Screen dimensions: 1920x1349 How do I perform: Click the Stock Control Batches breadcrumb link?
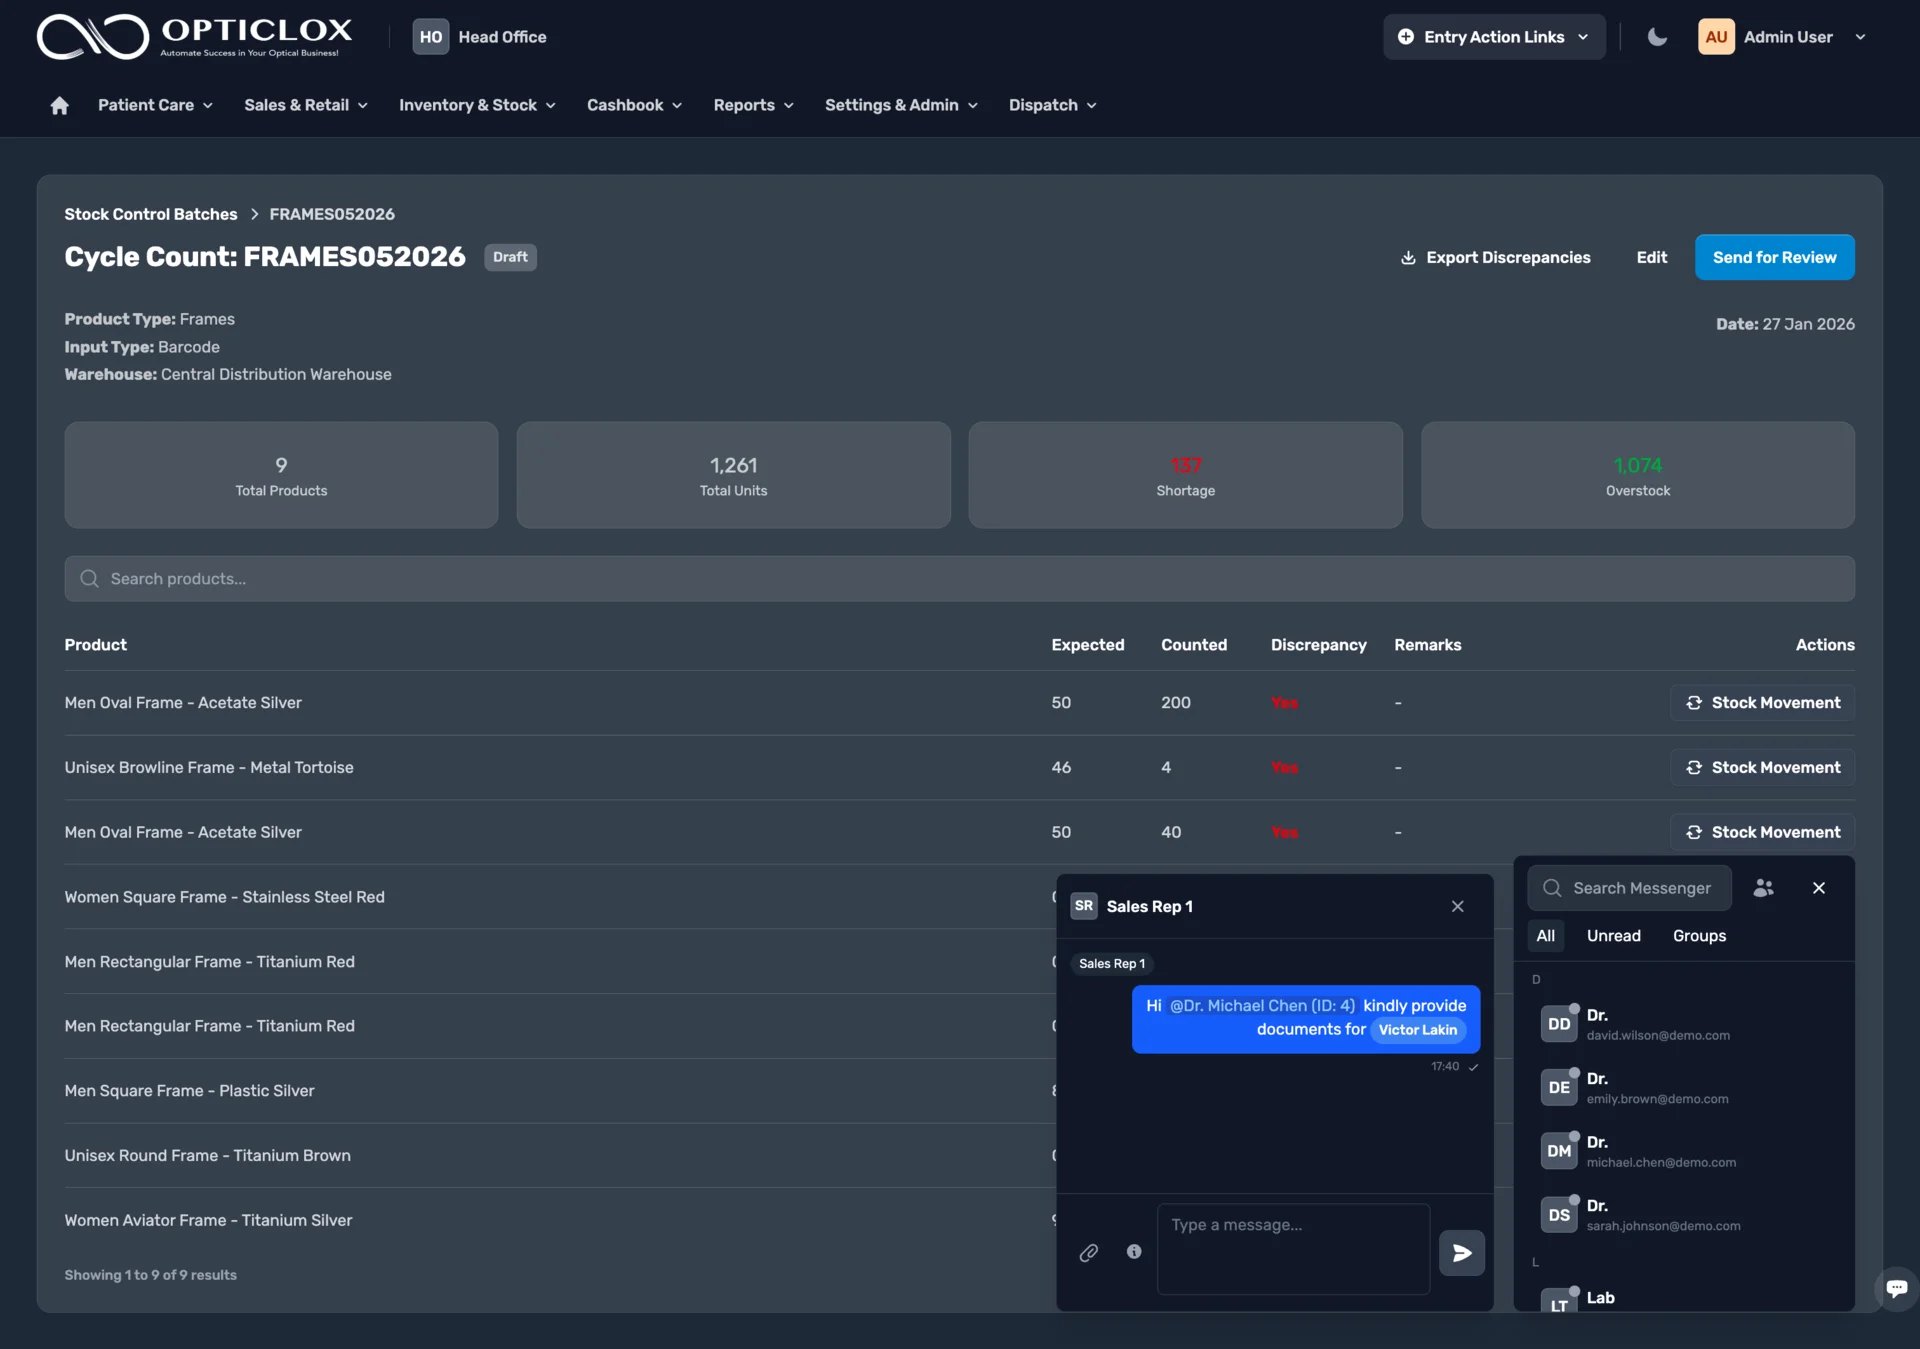click(x=151, y=214)
